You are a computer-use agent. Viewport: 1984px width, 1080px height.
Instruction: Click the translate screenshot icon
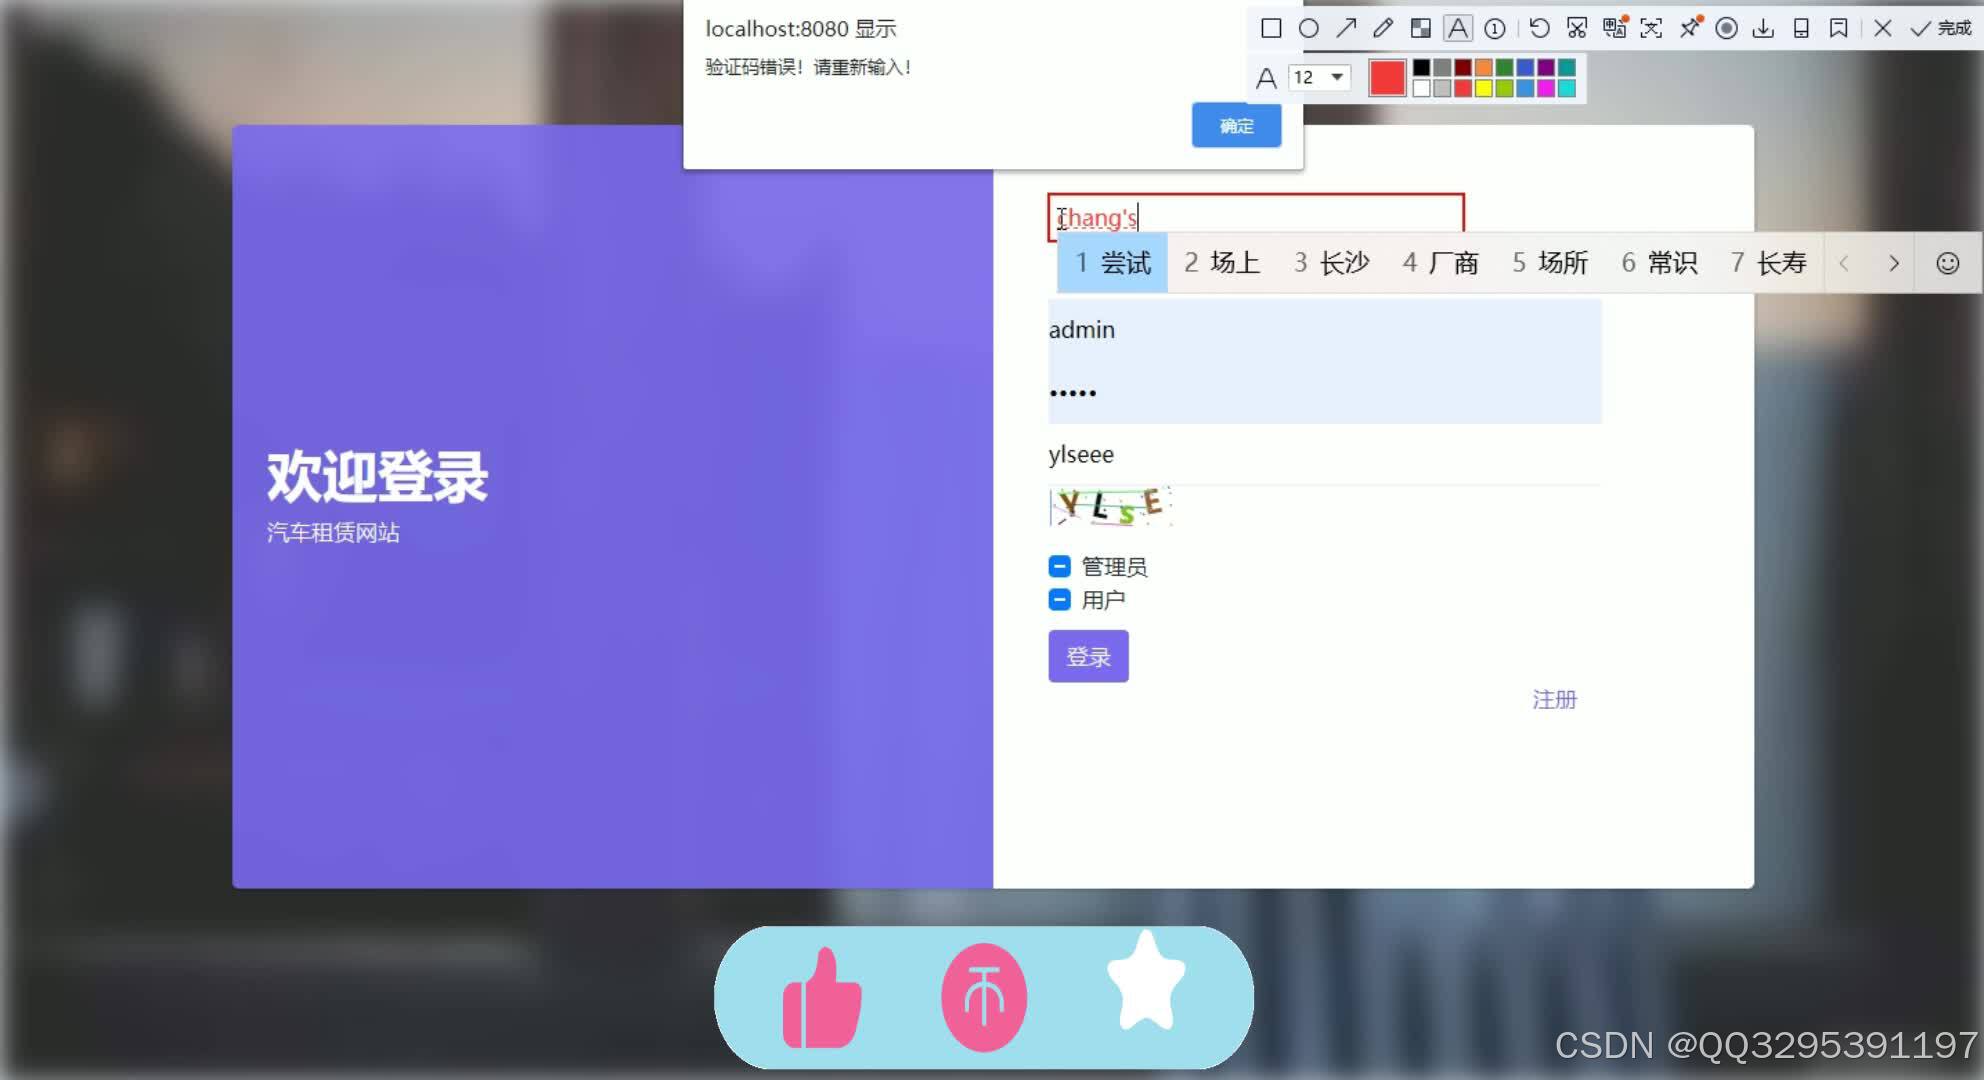point(1614,28)
